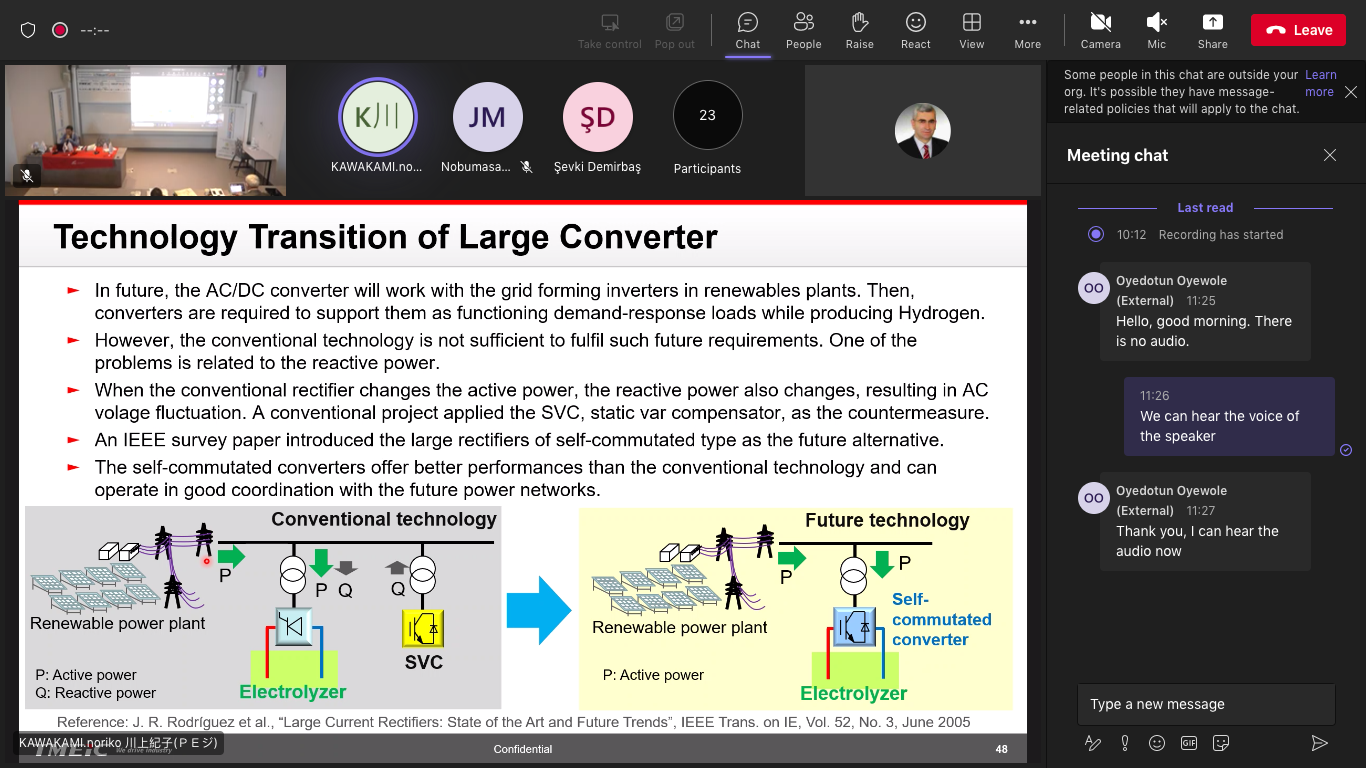Select the conference room video thumbnail
This screenshot has width=1366, height=768.
pyautogui.click(x=146, y=130)
